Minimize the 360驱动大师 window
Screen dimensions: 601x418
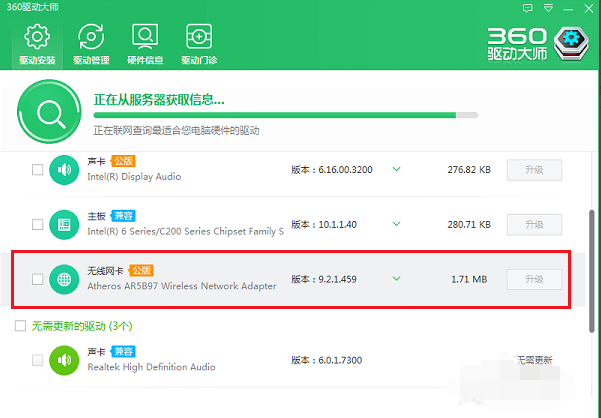[x=568, y=8]
